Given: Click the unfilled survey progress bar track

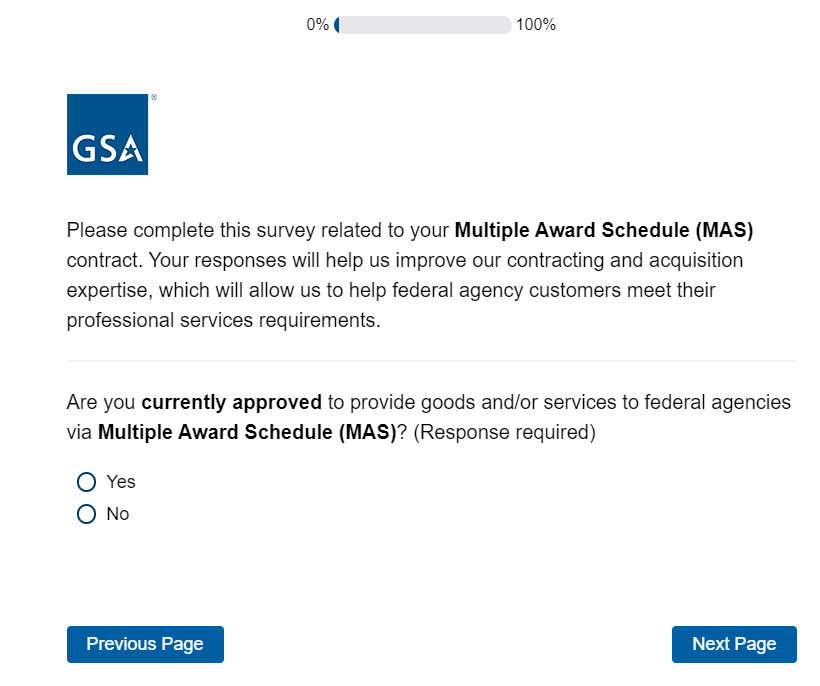Looking at the screenshot, I should [x=425, y=25].
